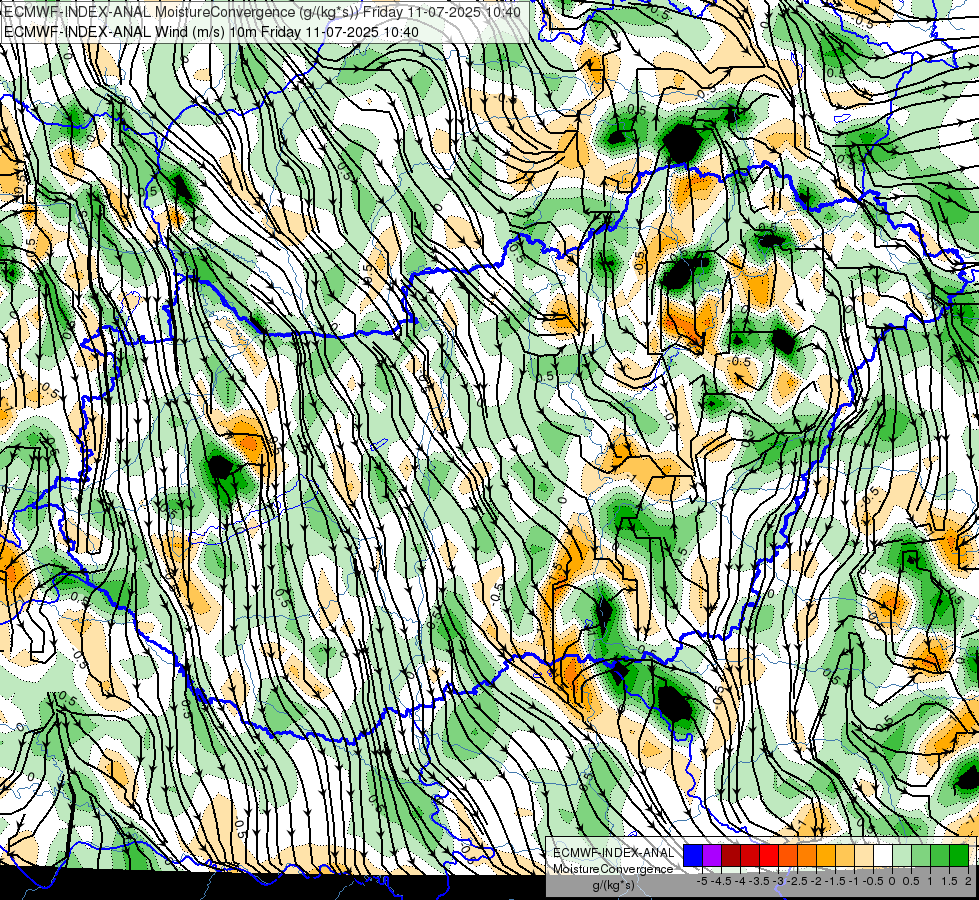The width and height of the screenshot is (979, 900).
Task: Click the pale peach swatch between -1 and -0.5
Action: coord(863,856)
